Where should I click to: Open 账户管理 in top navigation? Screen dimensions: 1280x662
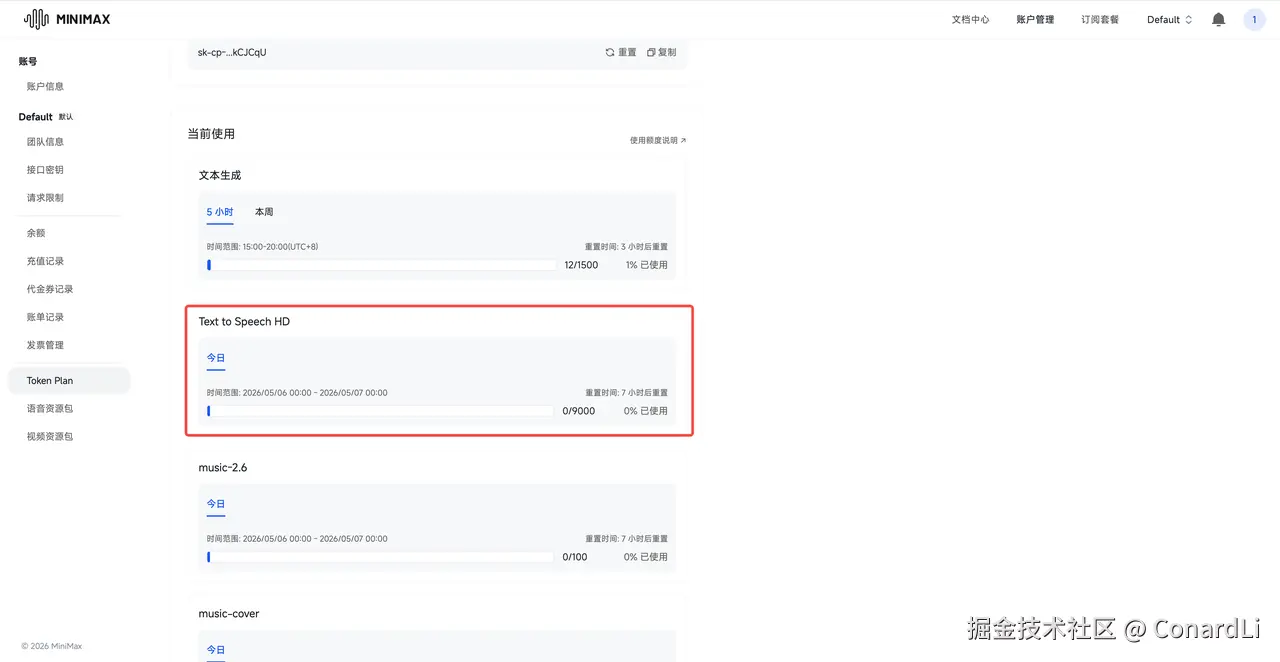pos(1035,19)
